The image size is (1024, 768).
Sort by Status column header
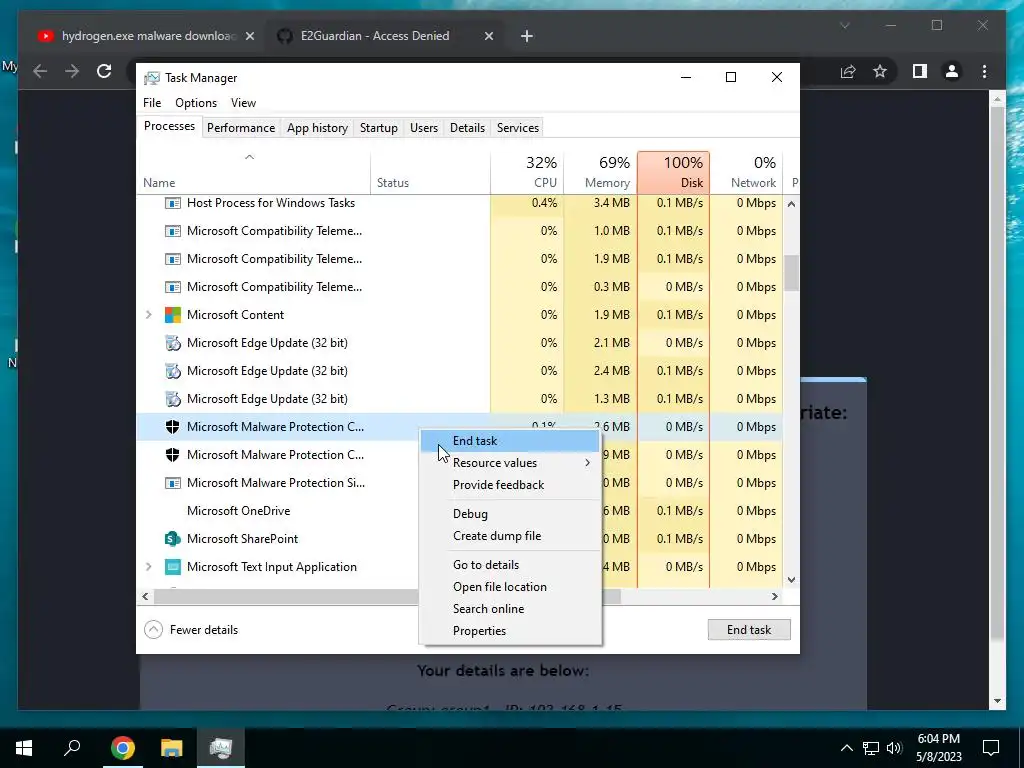click(430, 172)
